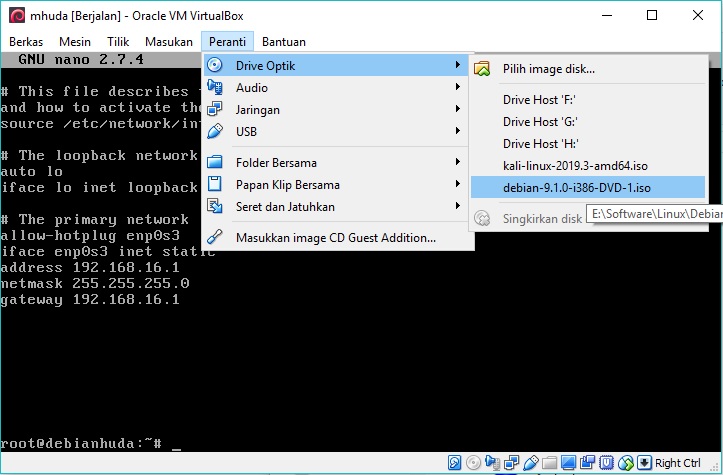Screen dimensions: 723x475
Task: Click the display monitor icon in status bar
Action: 568,462
